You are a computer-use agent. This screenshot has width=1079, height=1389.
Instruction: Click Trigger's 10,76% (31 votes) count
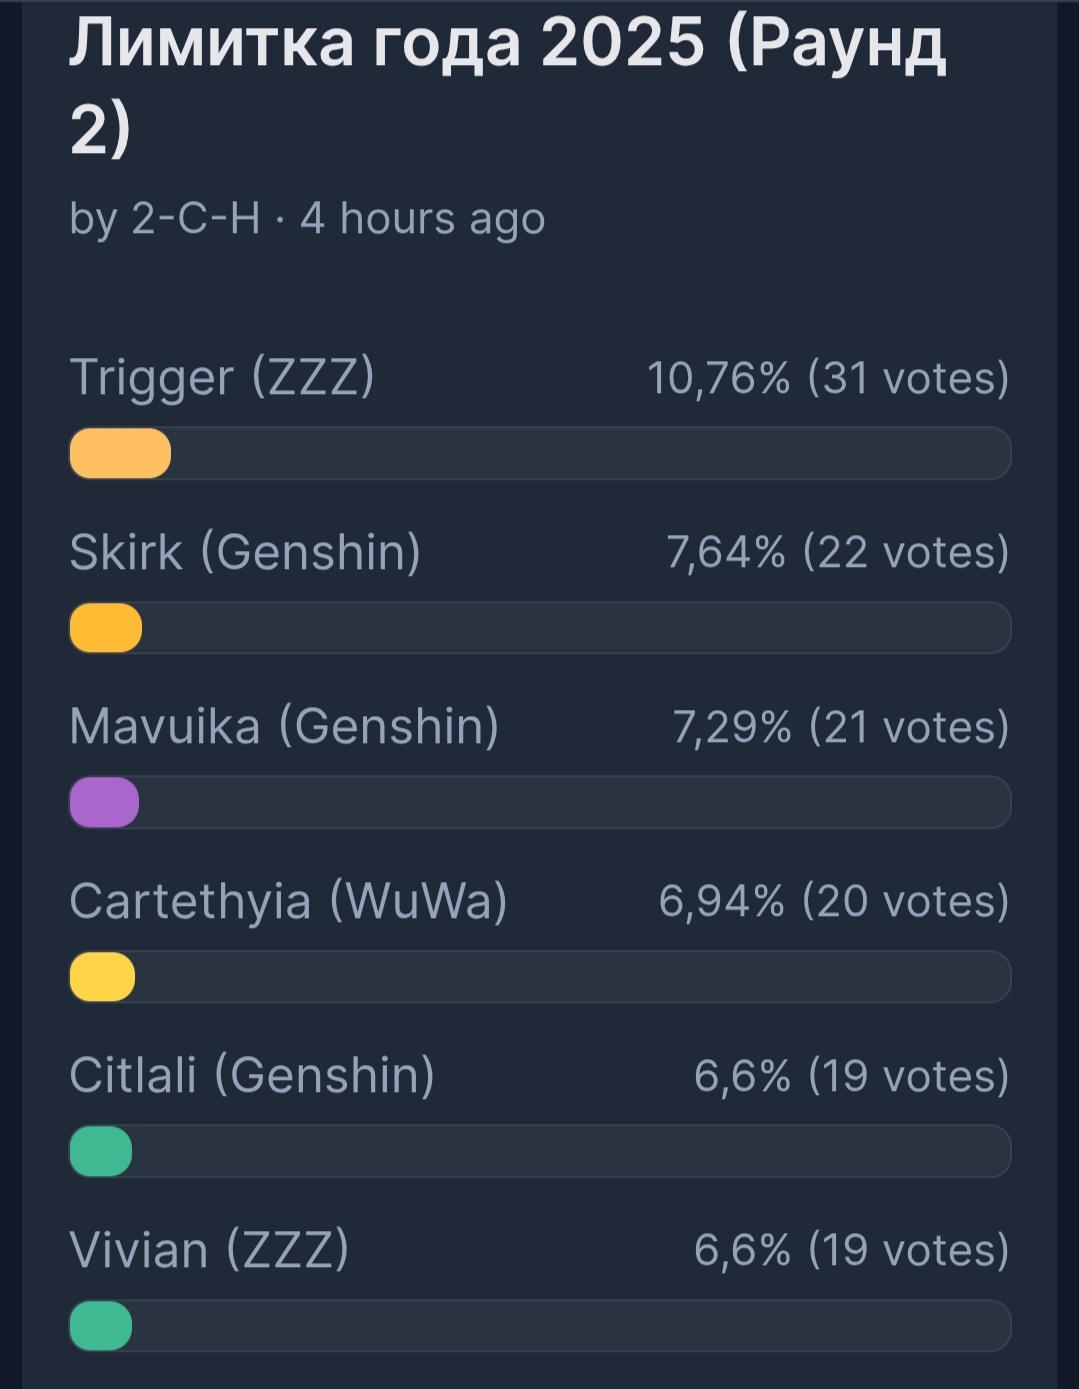[x=827, y=378]
